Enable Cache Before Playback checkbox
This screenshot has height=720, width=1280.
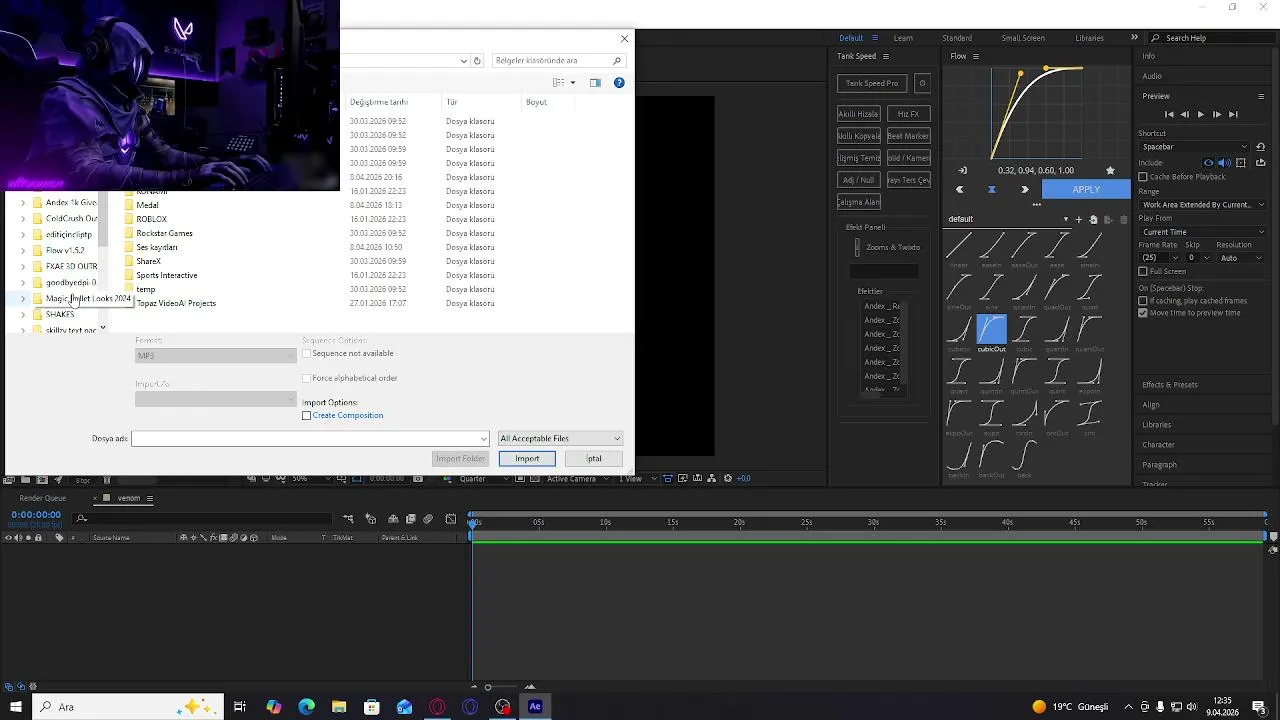(1143, 177)
